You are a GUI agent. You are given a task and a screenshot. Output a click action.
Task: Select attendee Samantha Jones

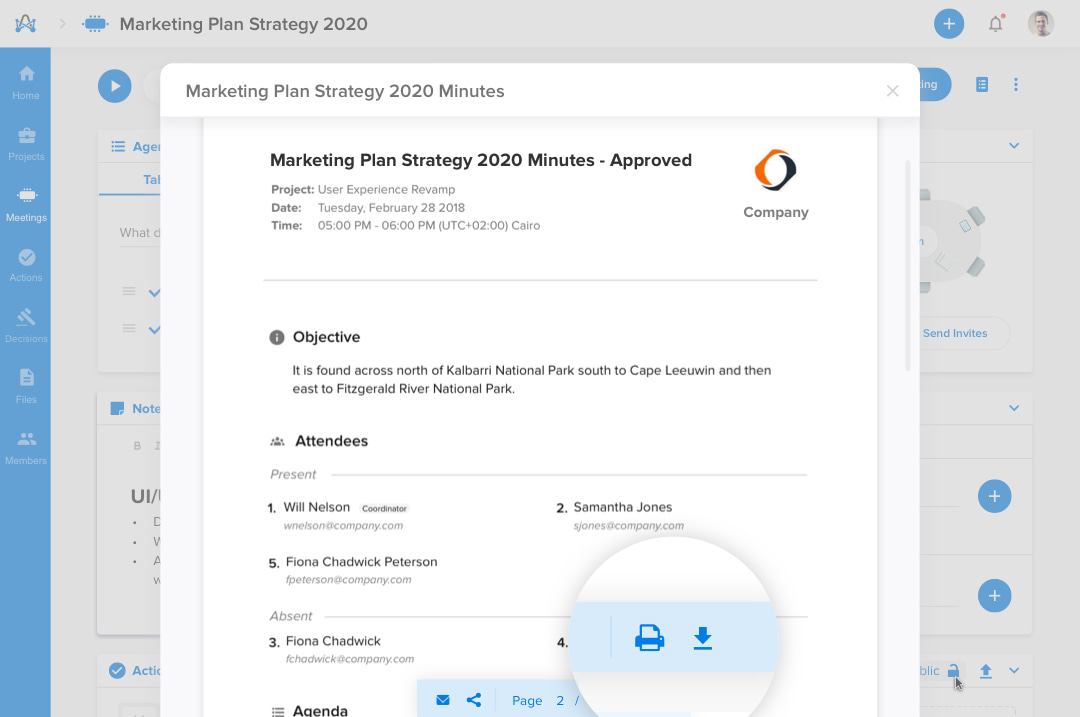623,507
